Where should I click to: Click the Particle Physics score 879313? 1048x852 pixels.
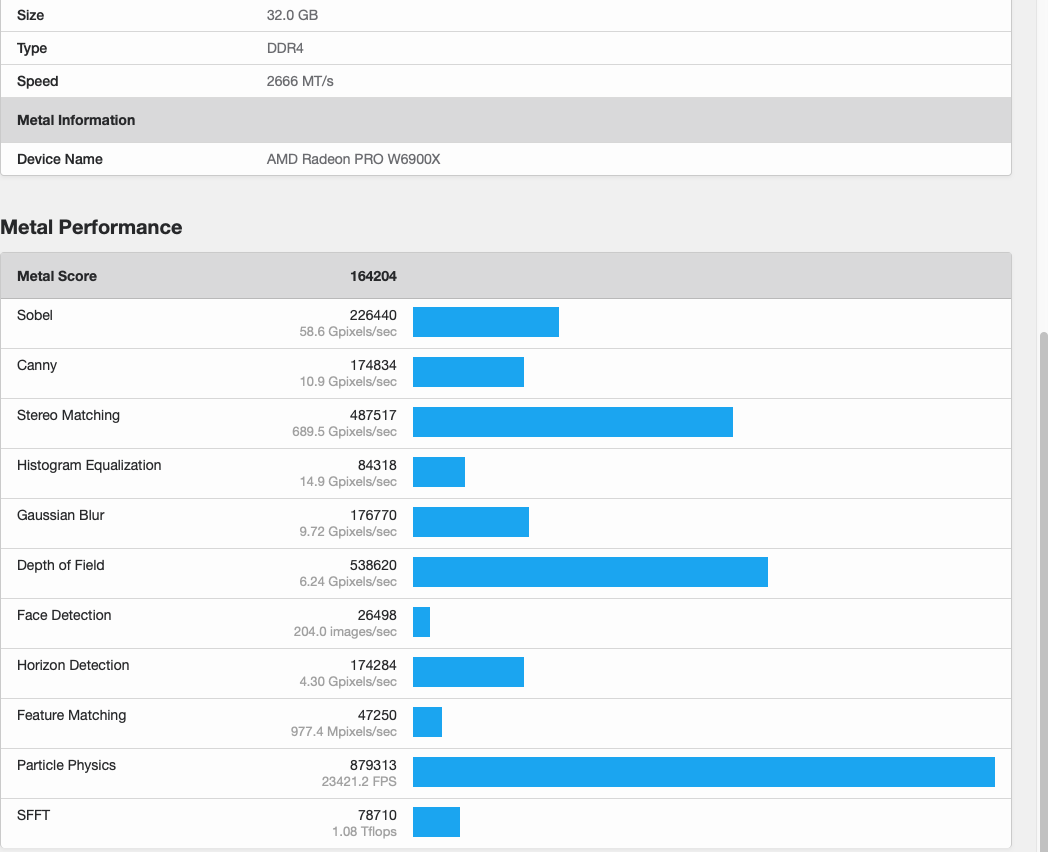click(x=373, y=766)
